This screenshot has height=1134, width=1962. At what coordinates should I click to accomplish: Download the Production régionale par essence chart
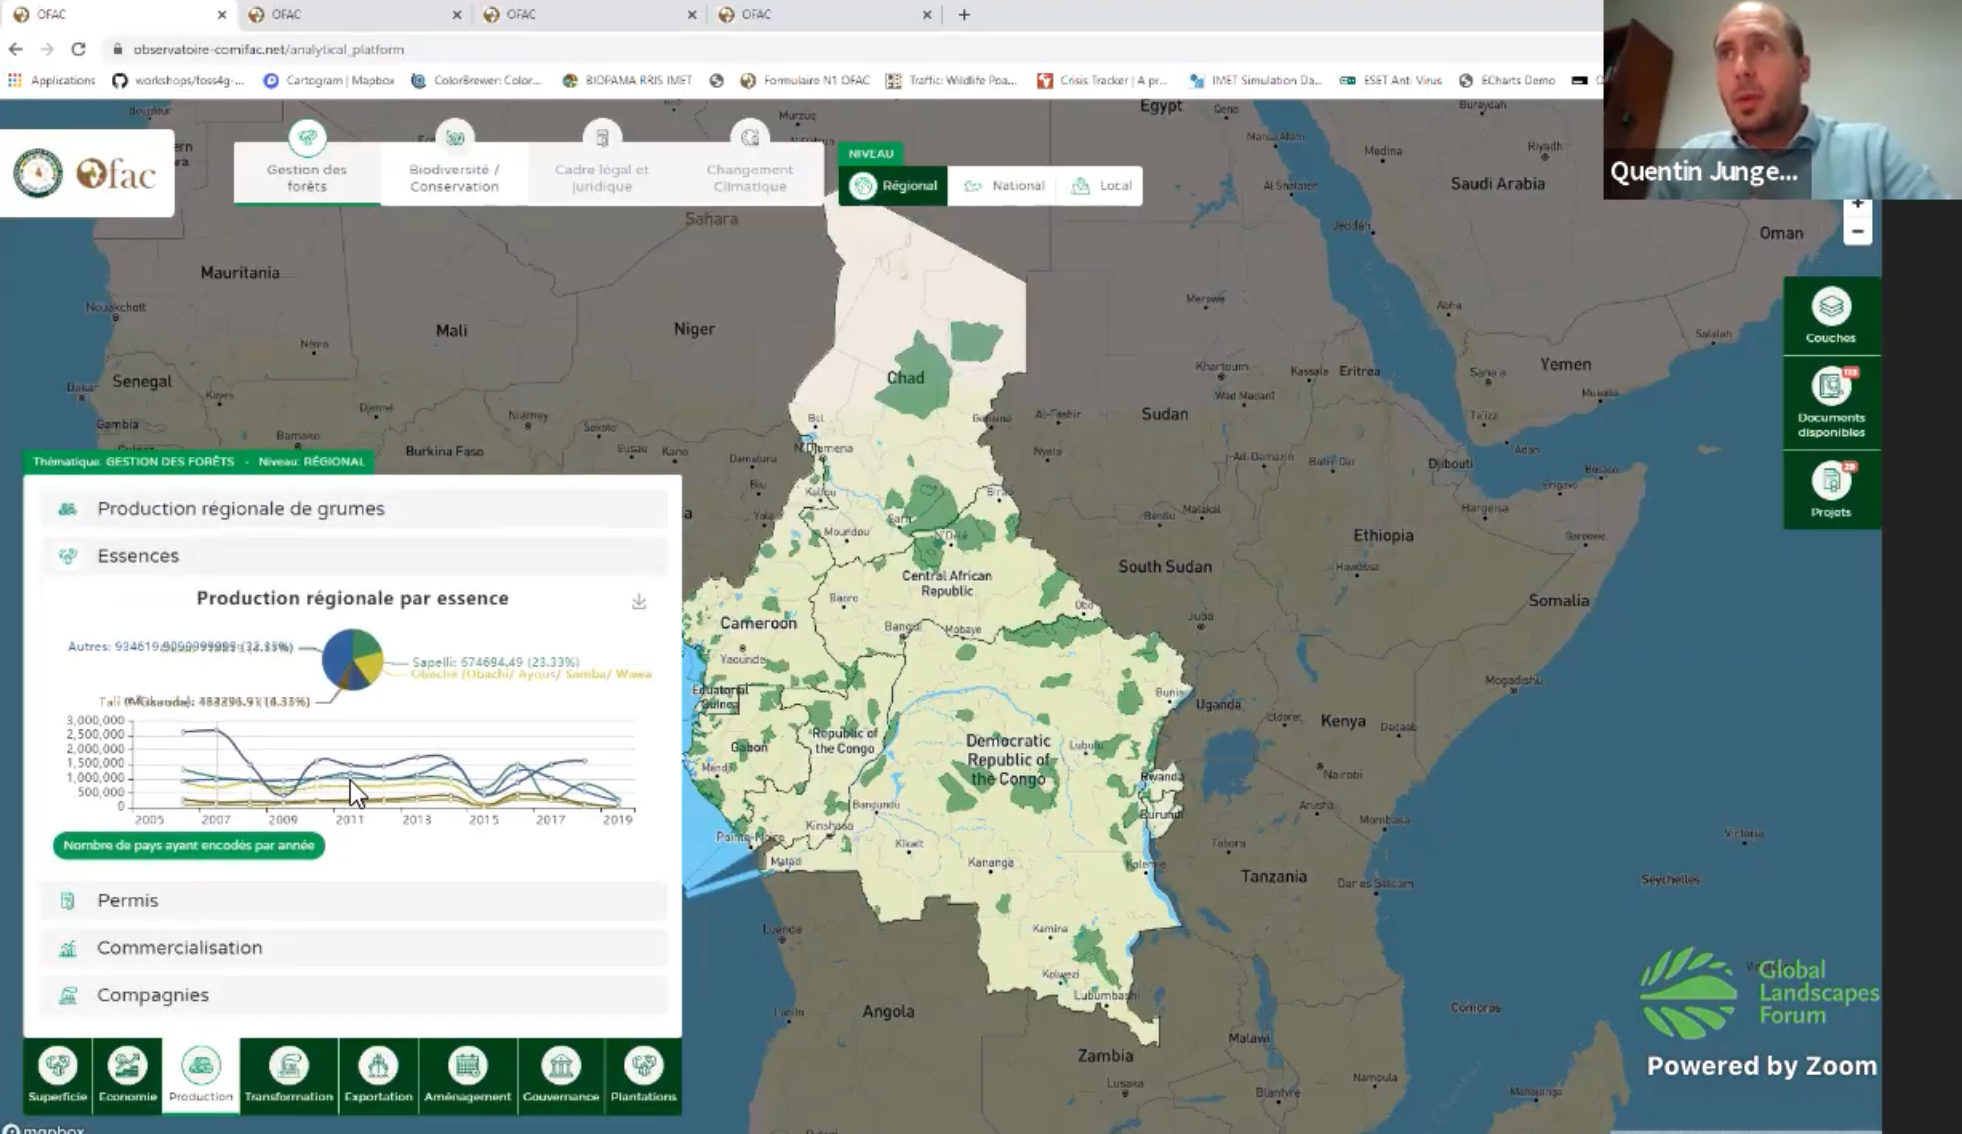[x=637, y=601]
